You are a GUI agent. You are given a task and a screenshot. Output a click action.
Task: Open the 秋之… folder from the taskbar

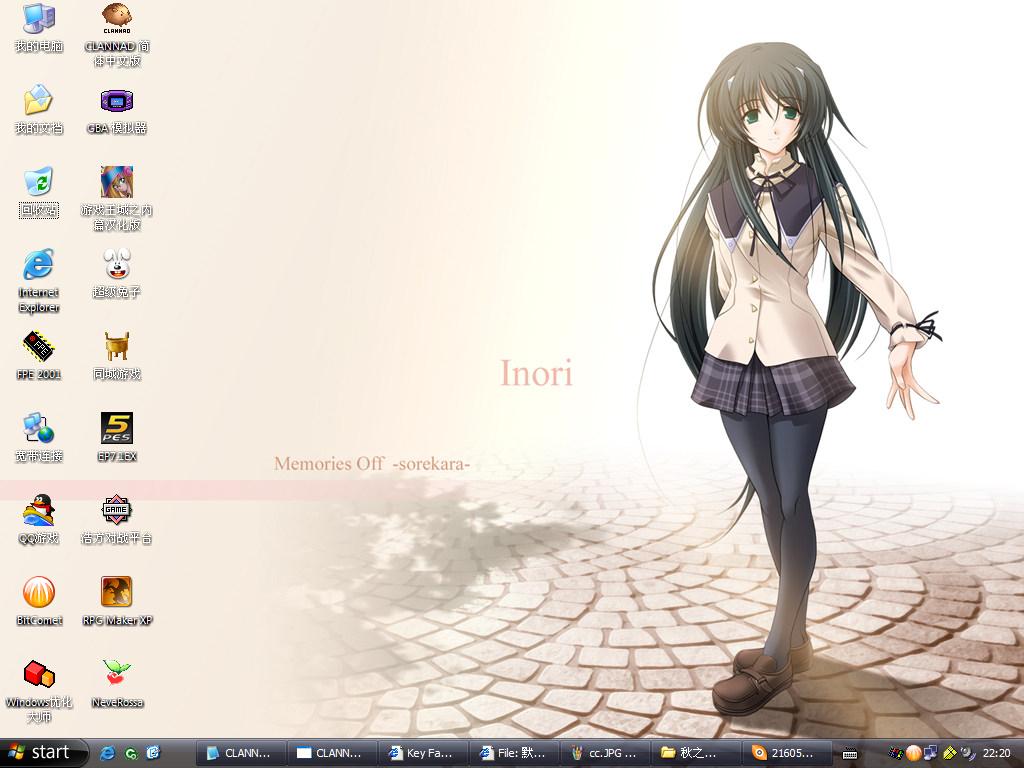point(696,754)
